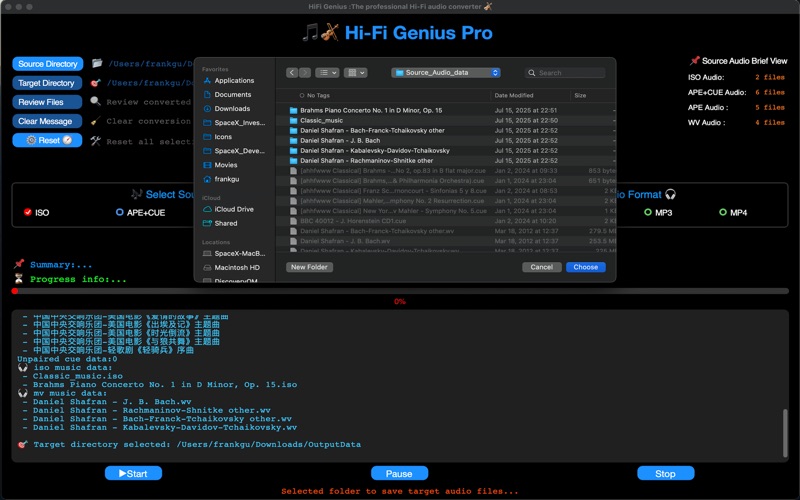Go forward in the file dialog
800x500 pixels.
pos(305,73)
